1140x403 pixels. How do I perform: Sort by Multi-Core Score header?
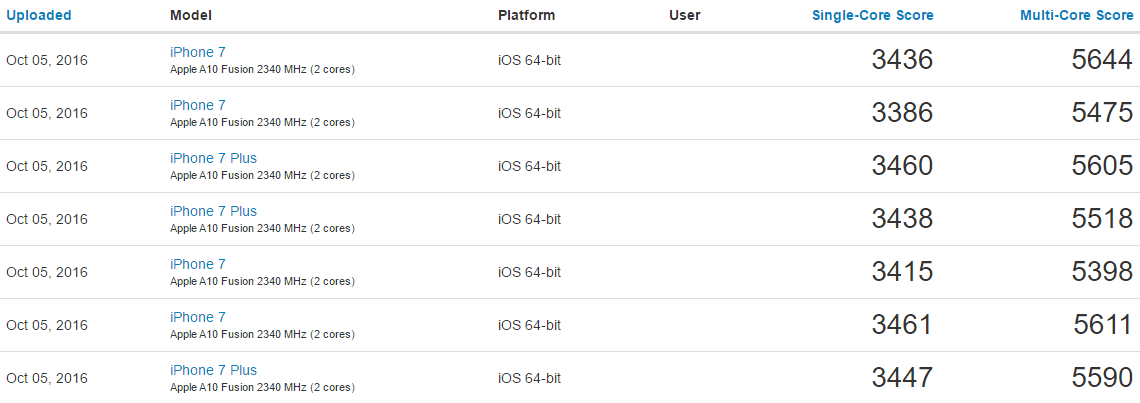[x=1076, y=16]
